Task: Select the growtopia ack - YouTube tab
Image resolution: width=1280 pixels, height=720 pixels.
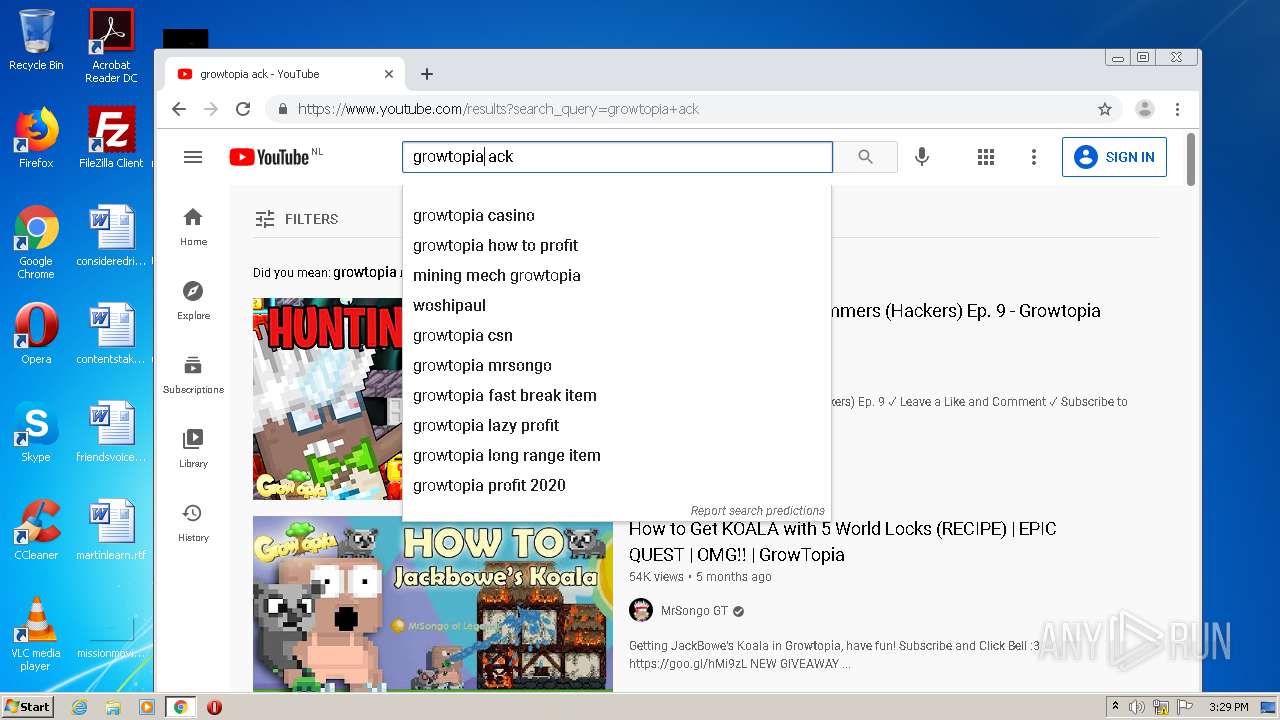Action: (x=284, y=74)
